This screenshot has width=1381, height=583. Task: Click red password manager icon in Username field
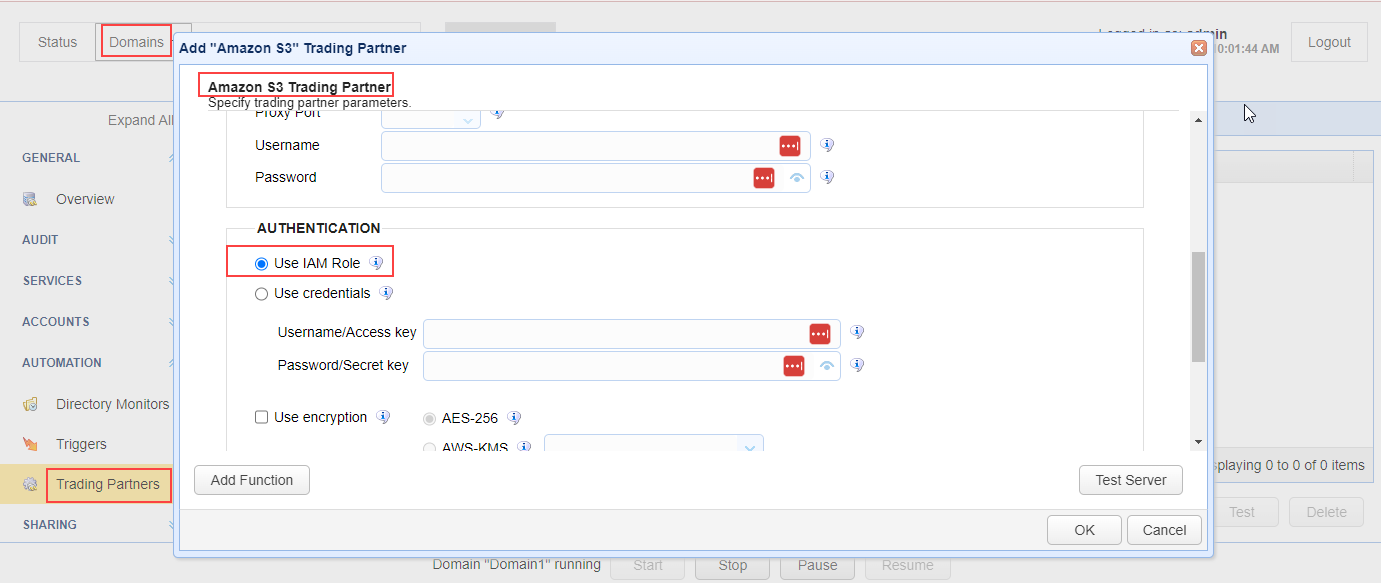coord(790,146)
